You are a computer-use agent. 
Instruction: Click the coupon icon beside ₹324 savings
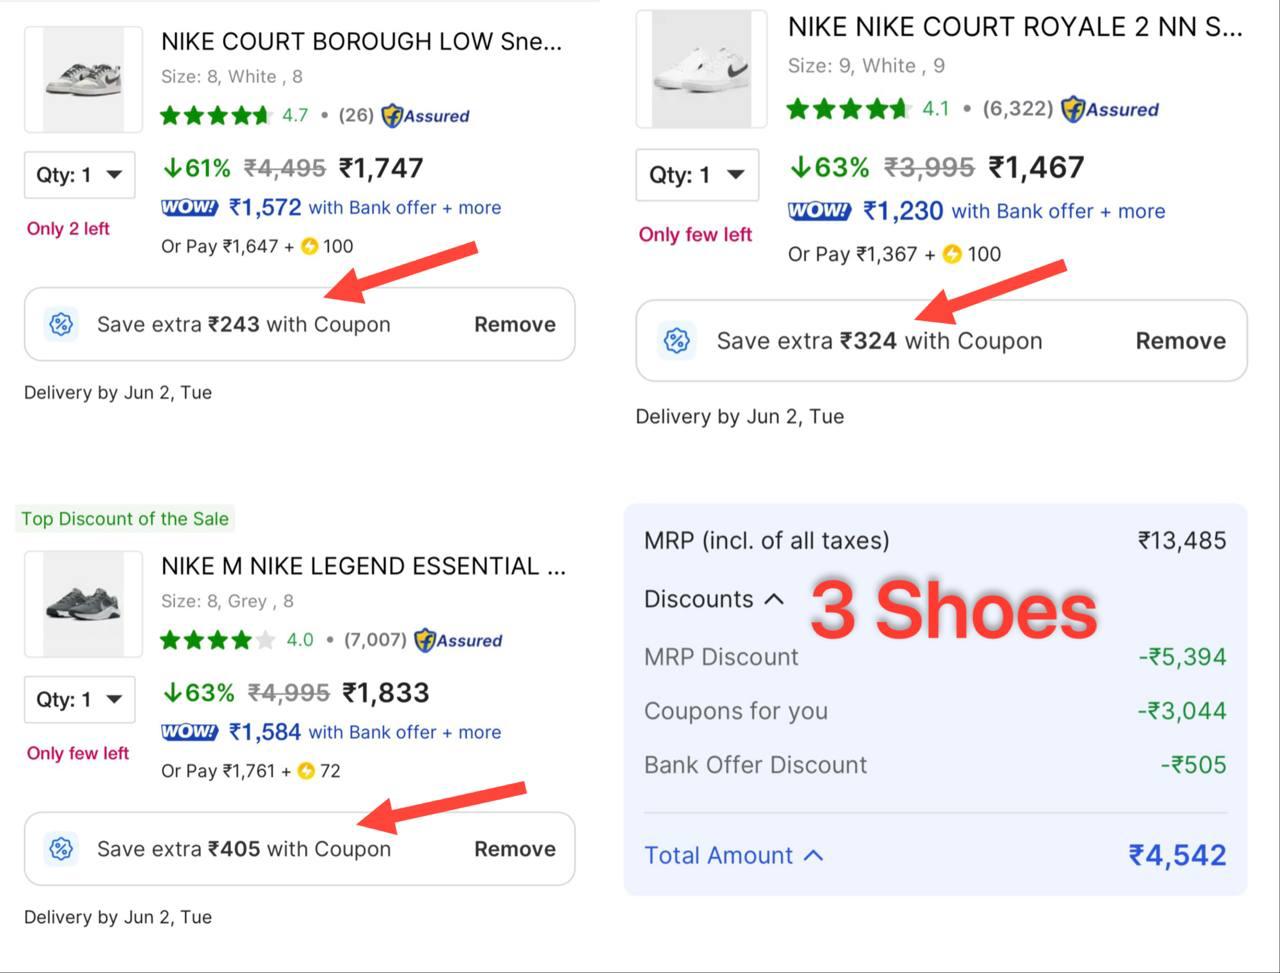point(677,341)
